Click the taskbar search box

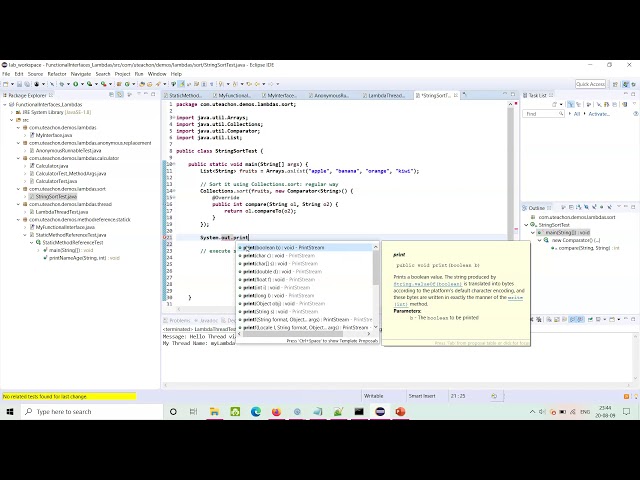92,411
